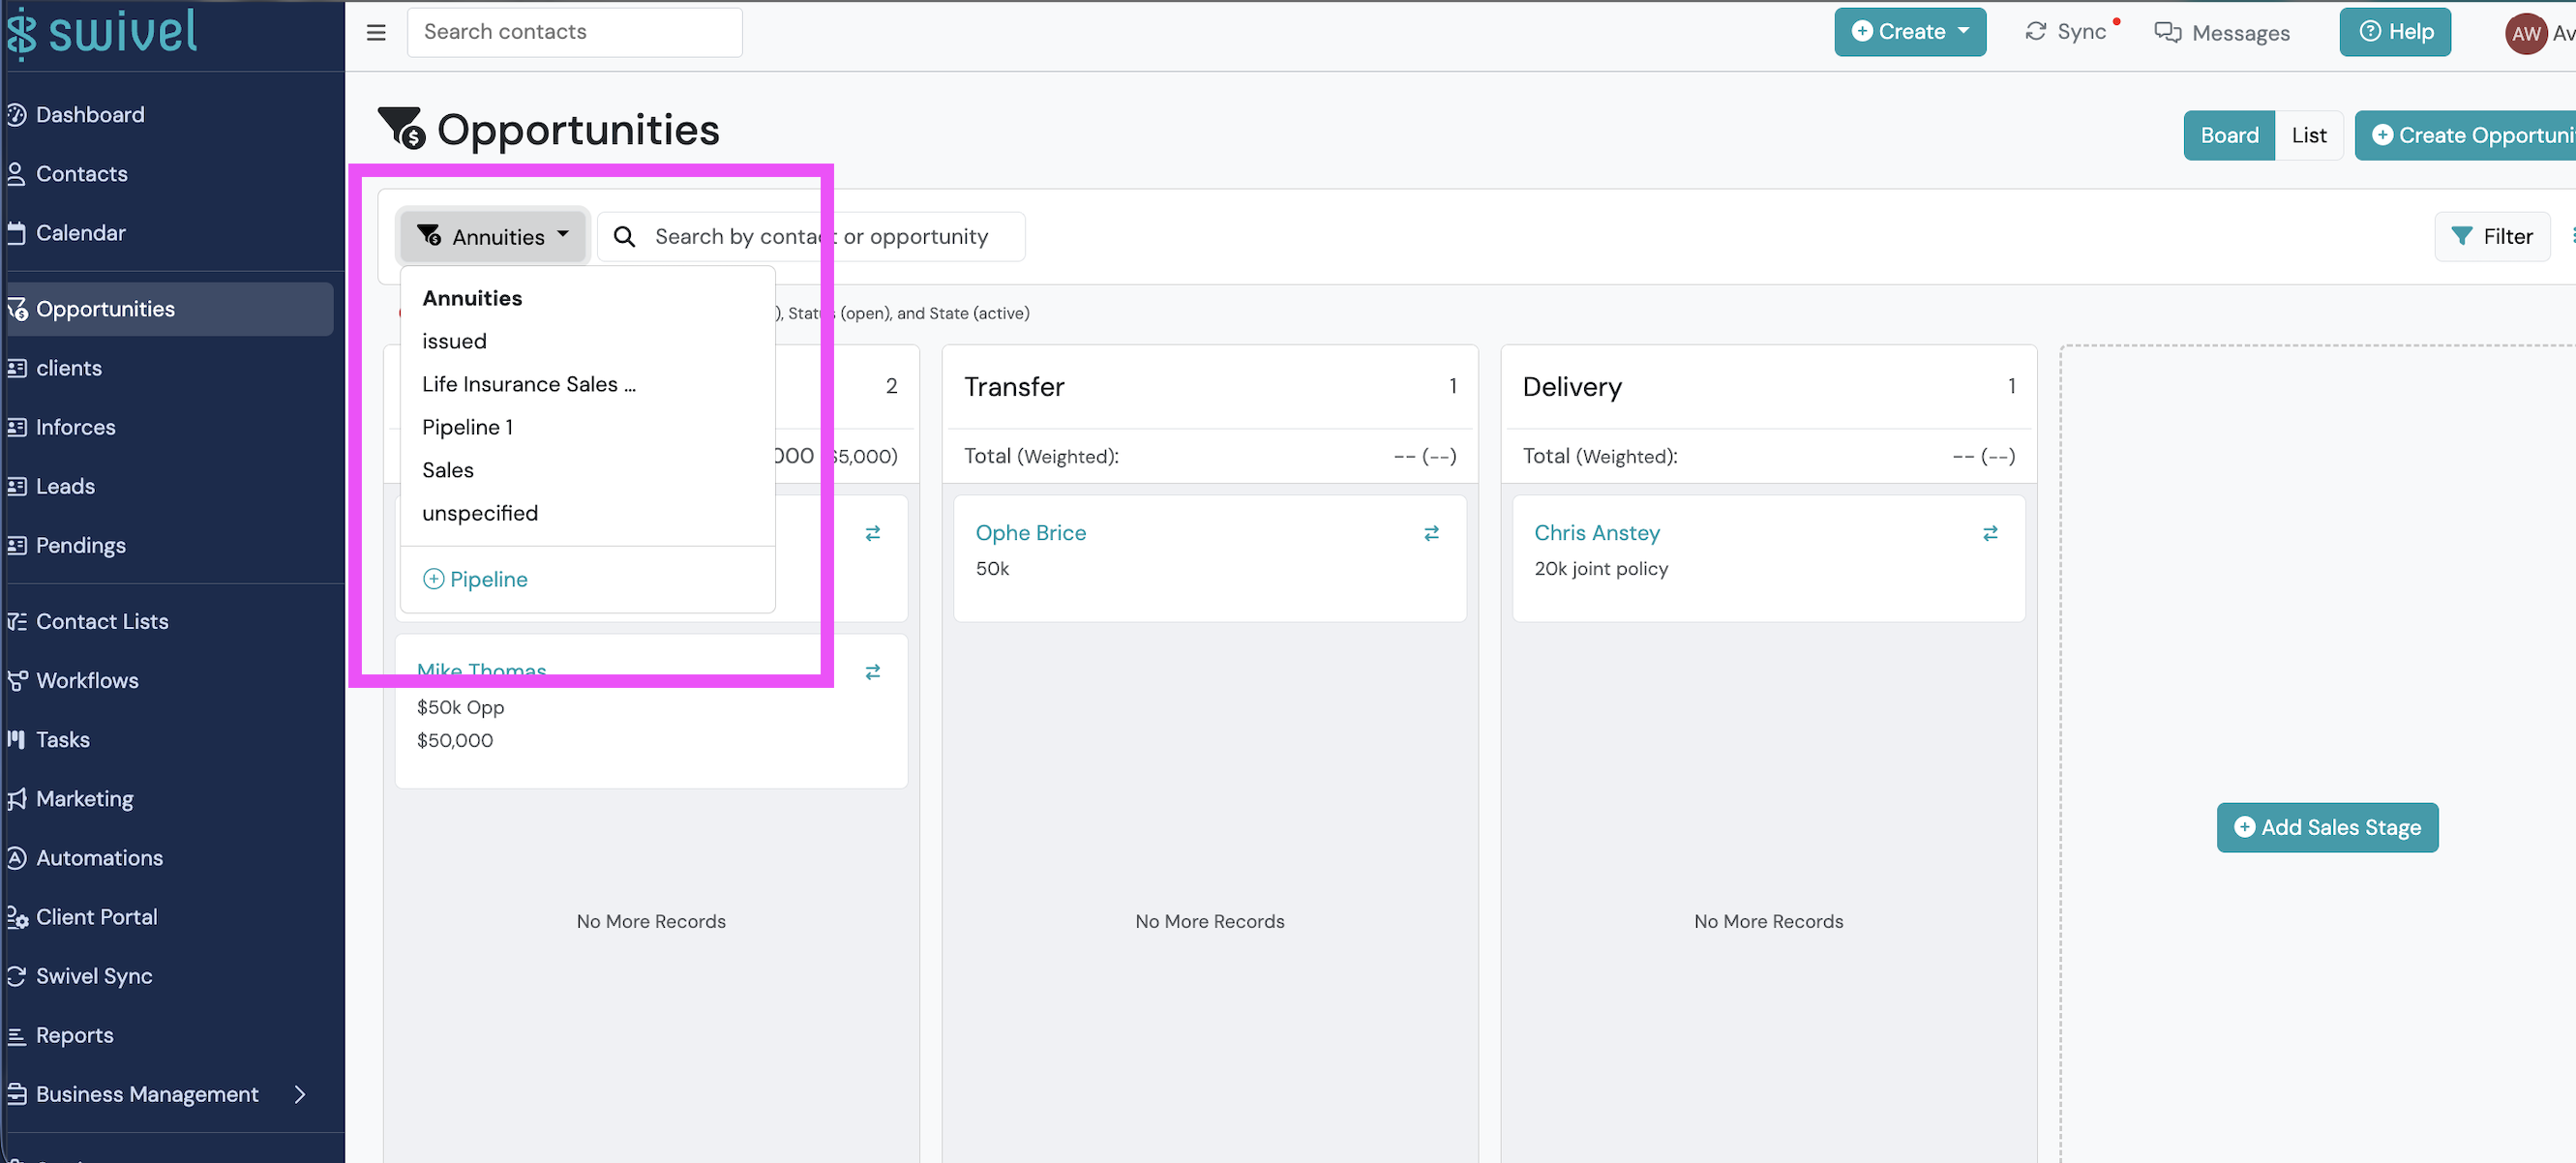Click add Pipeline link

pos(475,579)
